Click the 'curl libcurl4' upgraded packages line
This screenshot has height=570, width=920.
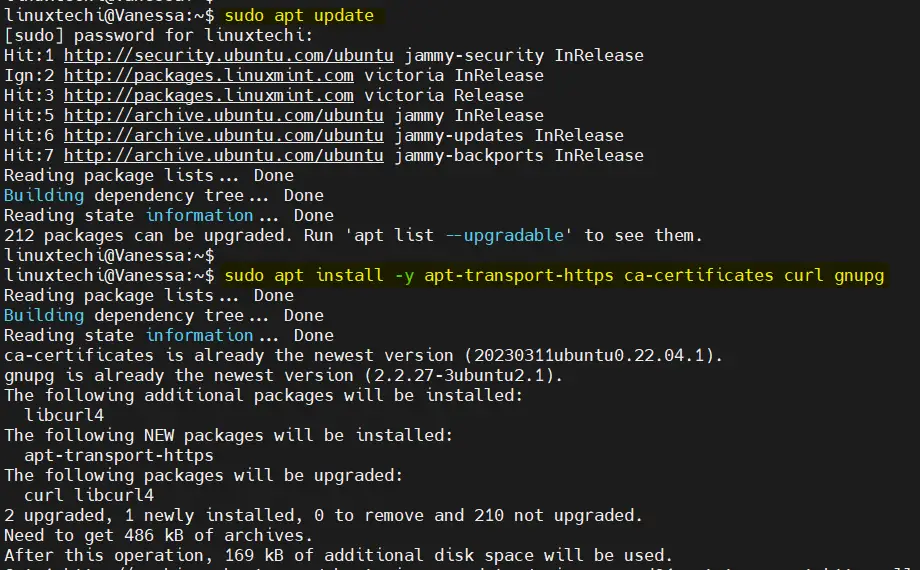[89, 495]
